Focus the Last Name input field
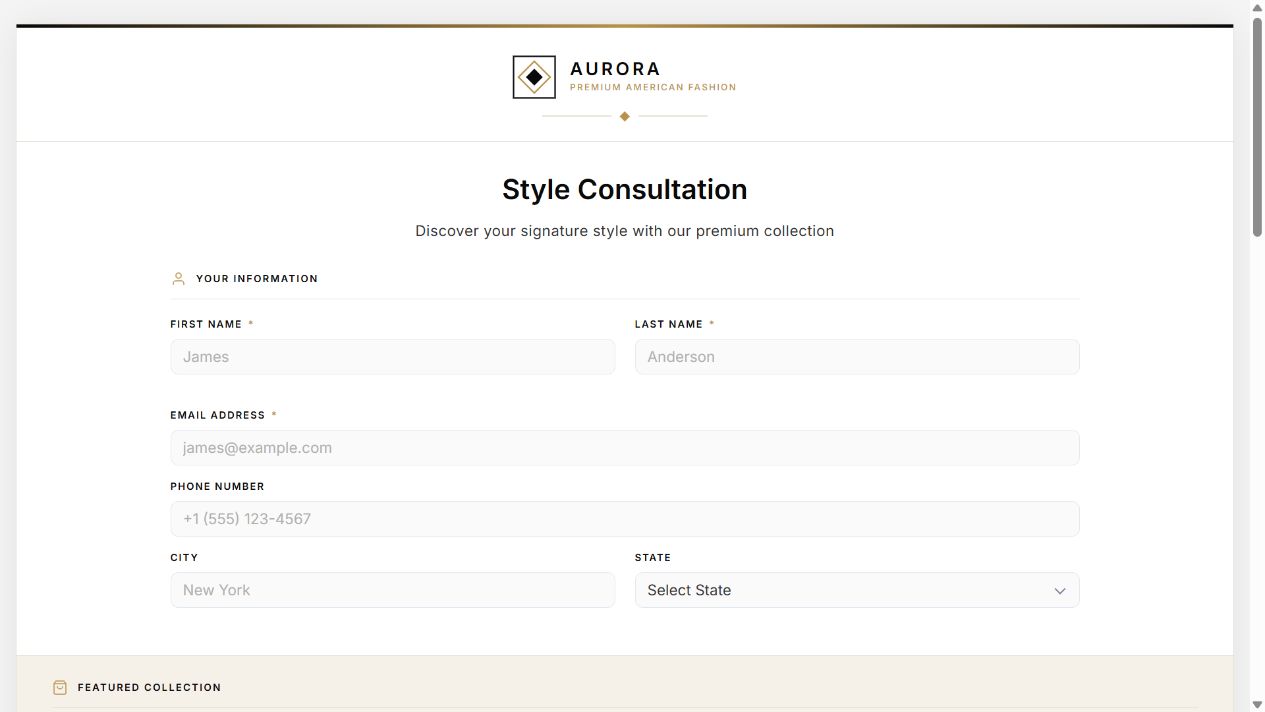 click(x=857, y=357)
